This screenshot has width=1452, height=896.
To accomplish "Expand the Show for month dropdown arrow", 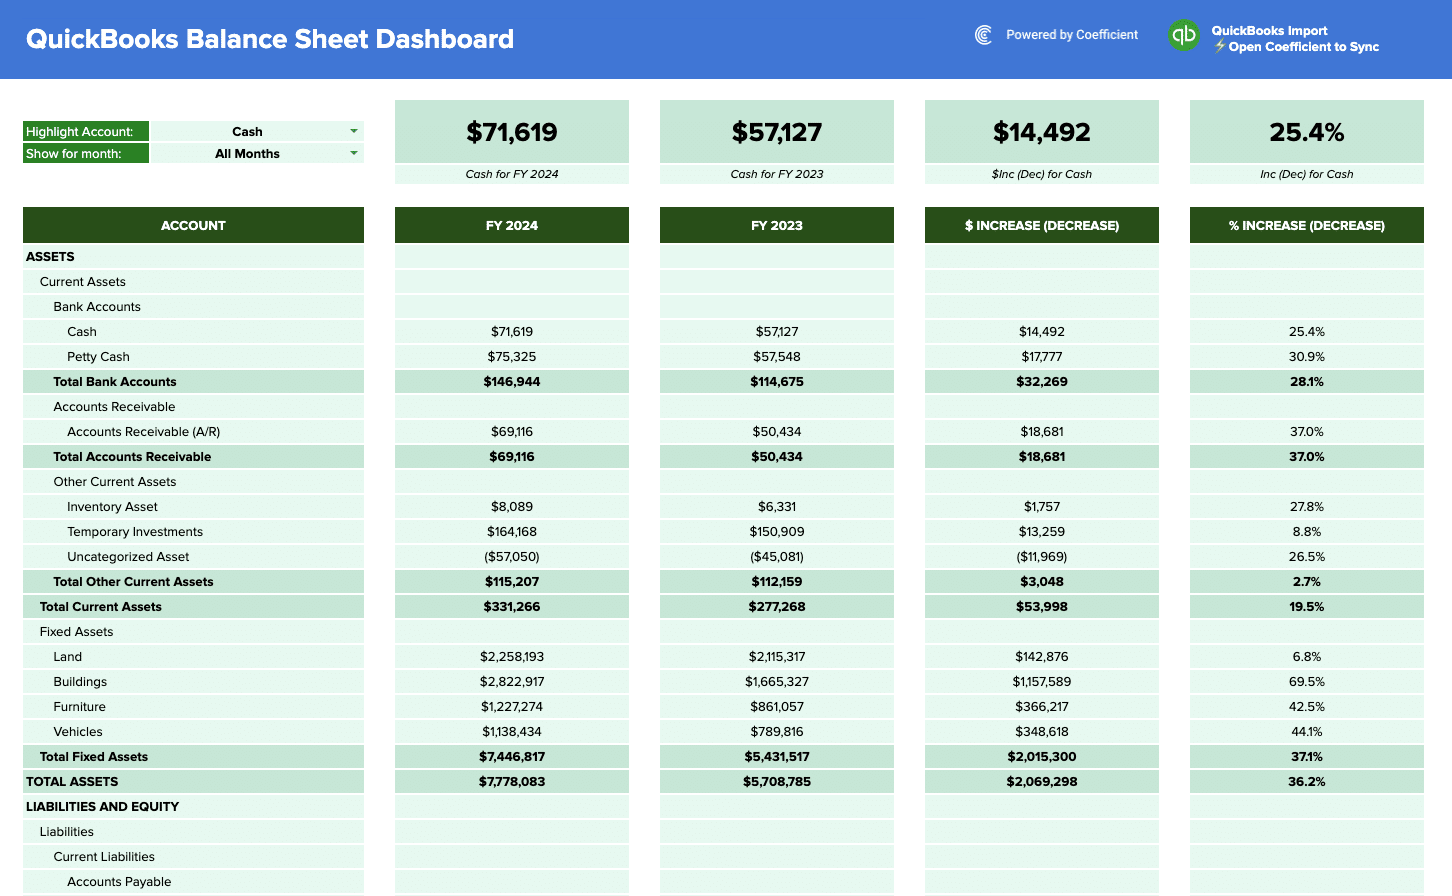I will tap(354, 153).
